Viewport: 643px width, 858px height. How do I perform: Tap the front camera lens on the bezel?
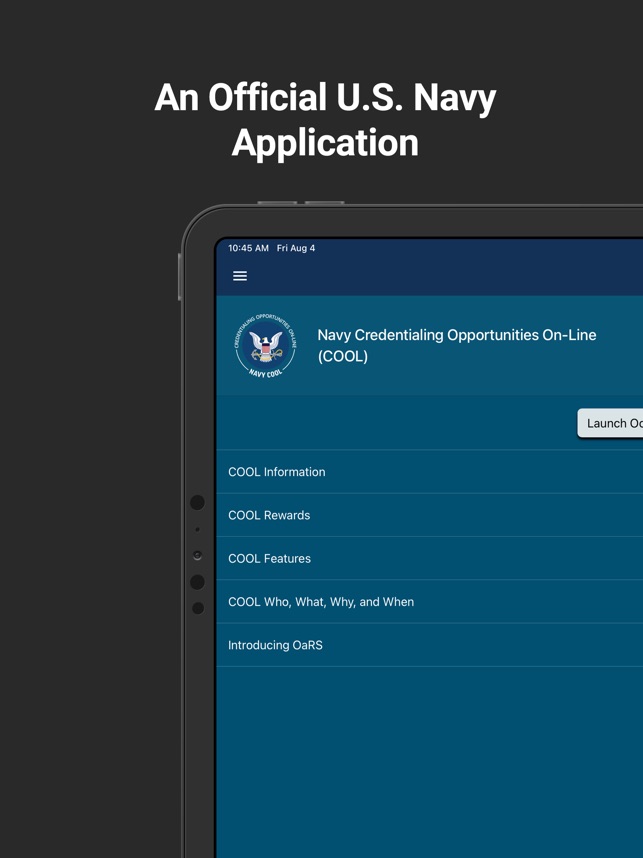(x=198, y=555)
